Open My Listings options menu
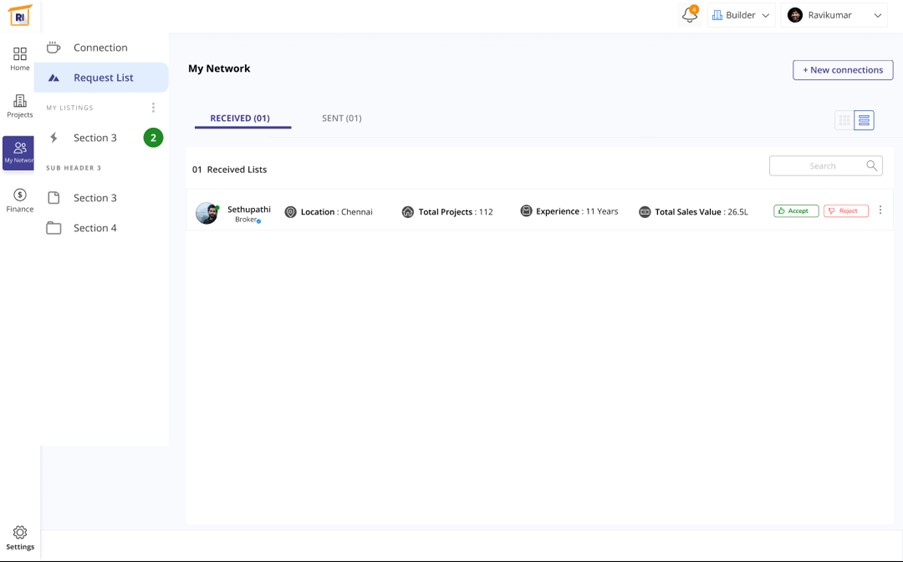903x562 pixels. 153,108
